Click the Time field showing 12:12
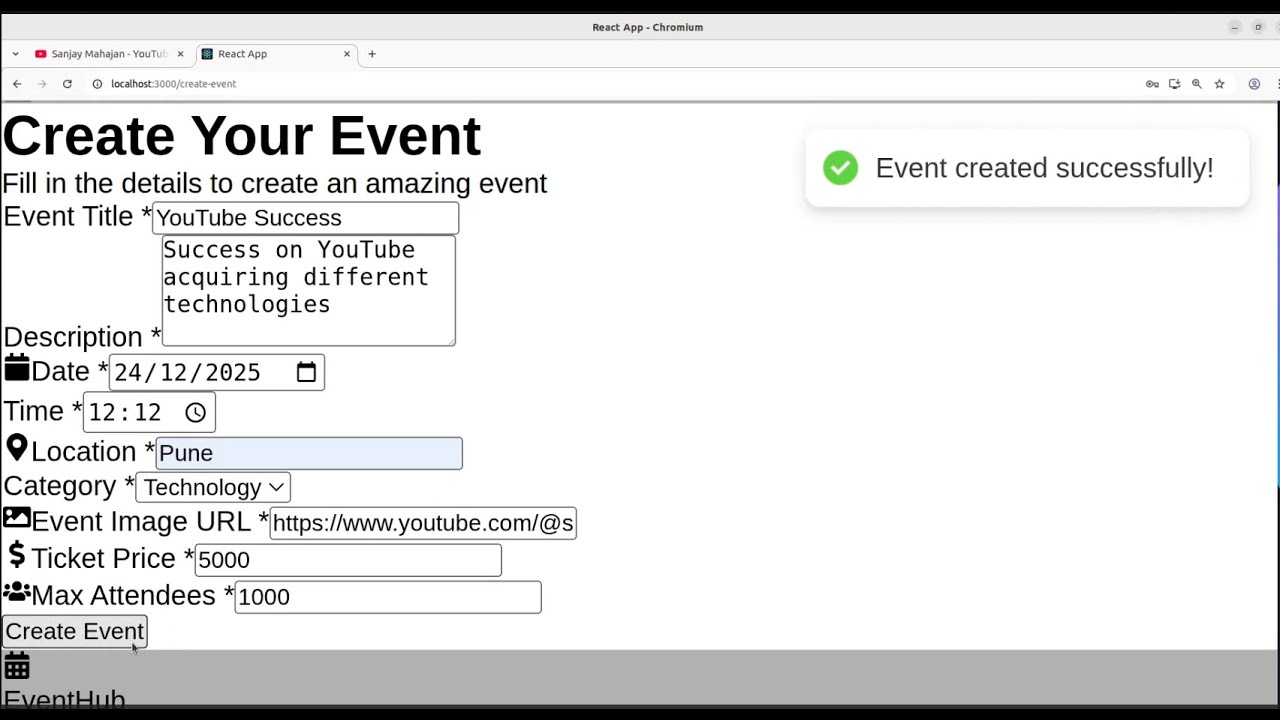1280x720 pixels. click(149, 412)
